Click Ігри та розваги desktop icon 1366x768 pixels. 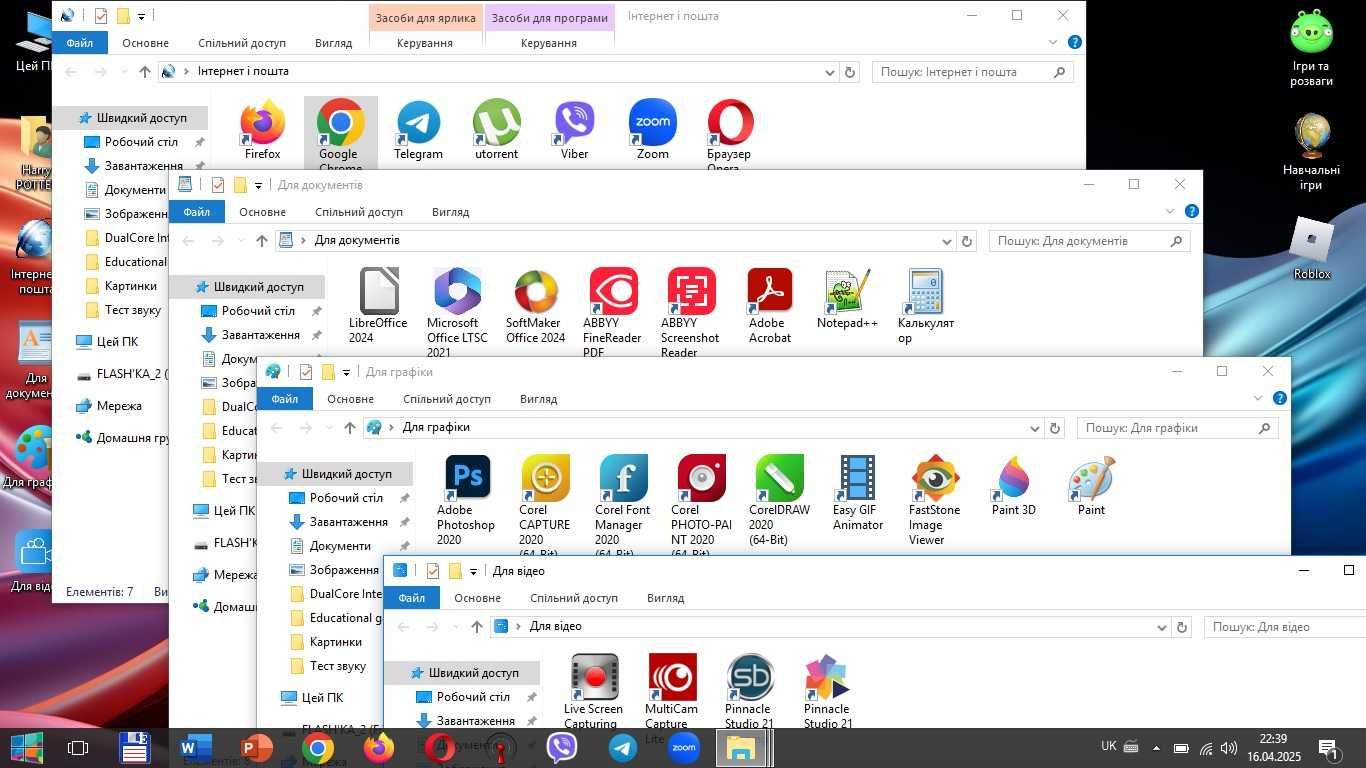click(1311, 48)
